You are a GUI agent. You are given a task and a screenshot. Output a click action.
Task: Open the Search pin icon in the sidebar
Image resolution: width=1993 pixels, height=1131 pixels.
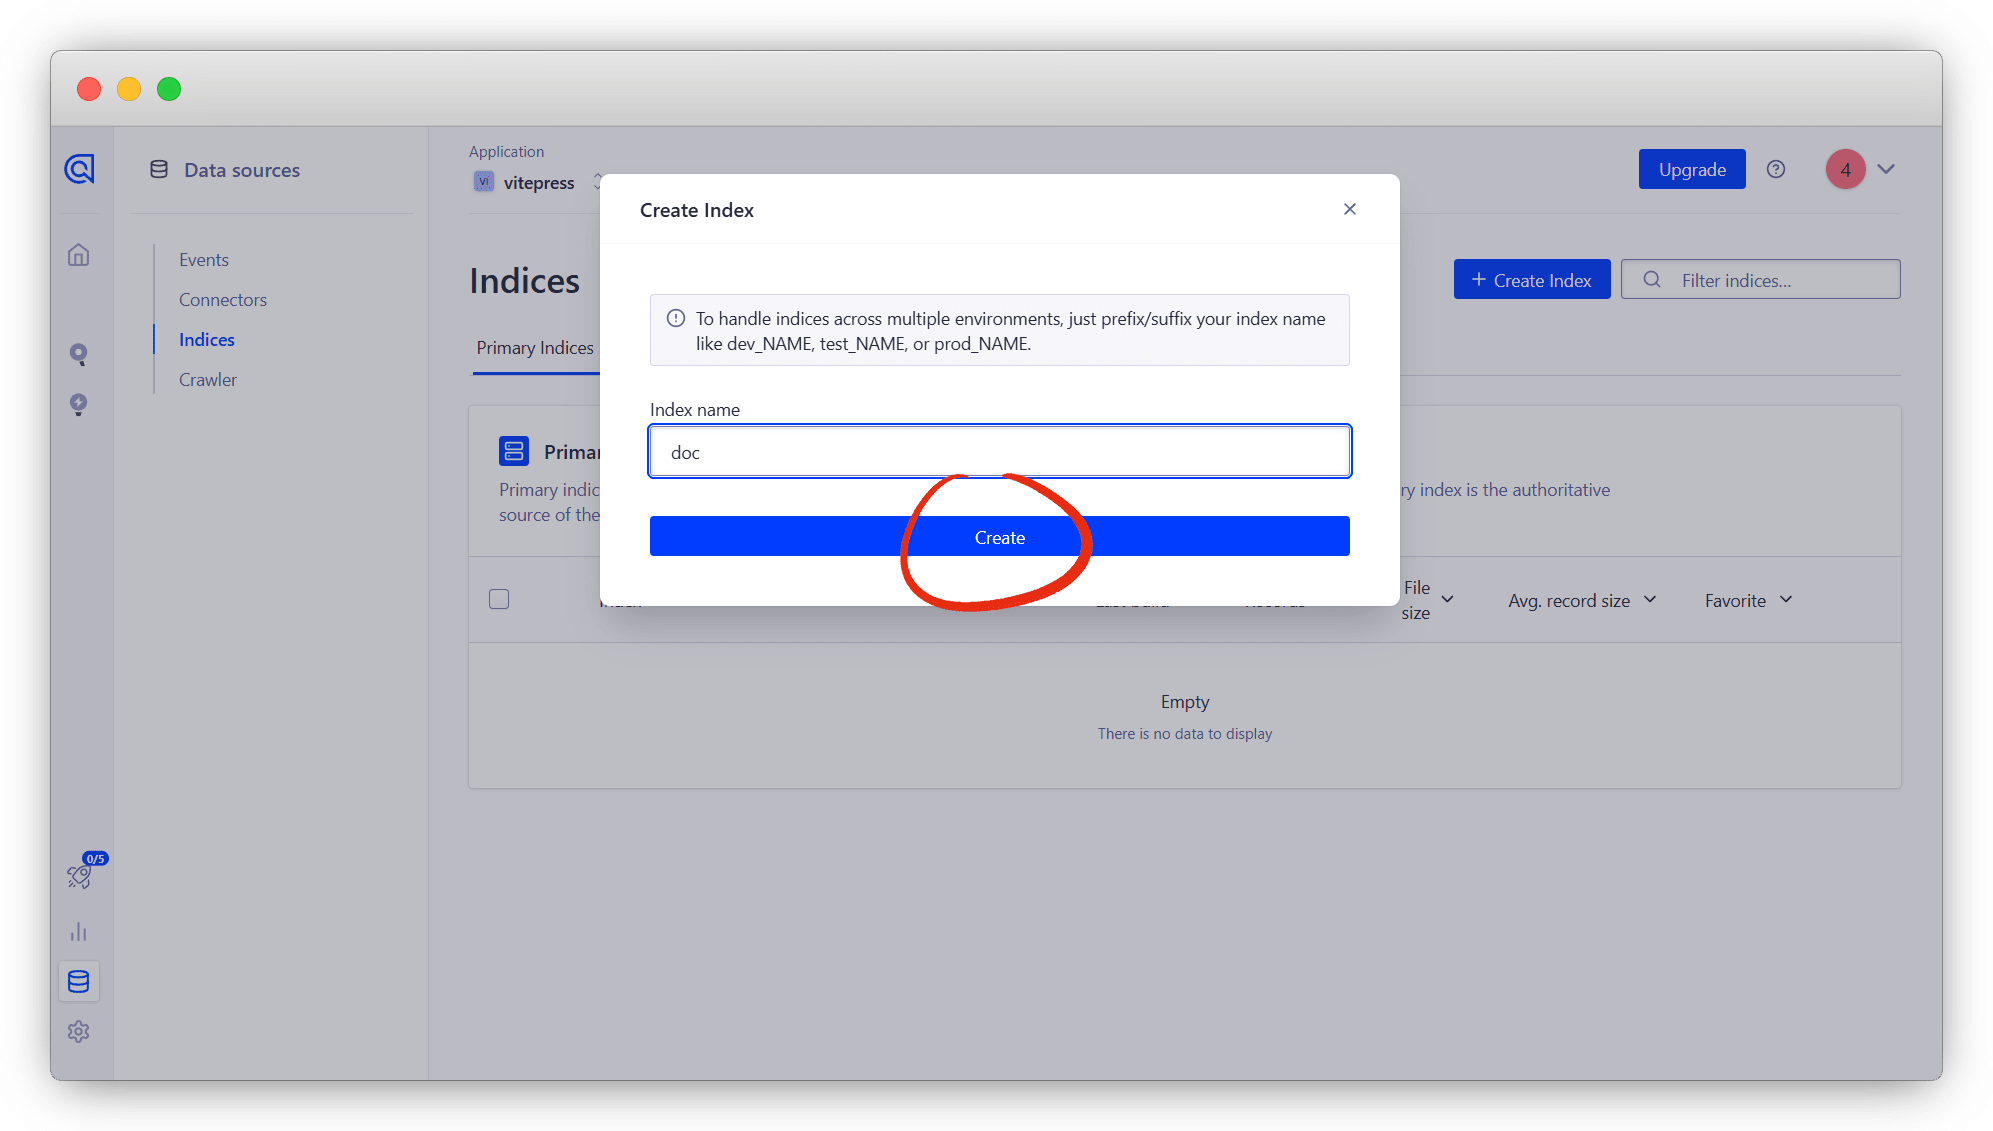pyautogui.click(x=79, y=354)
